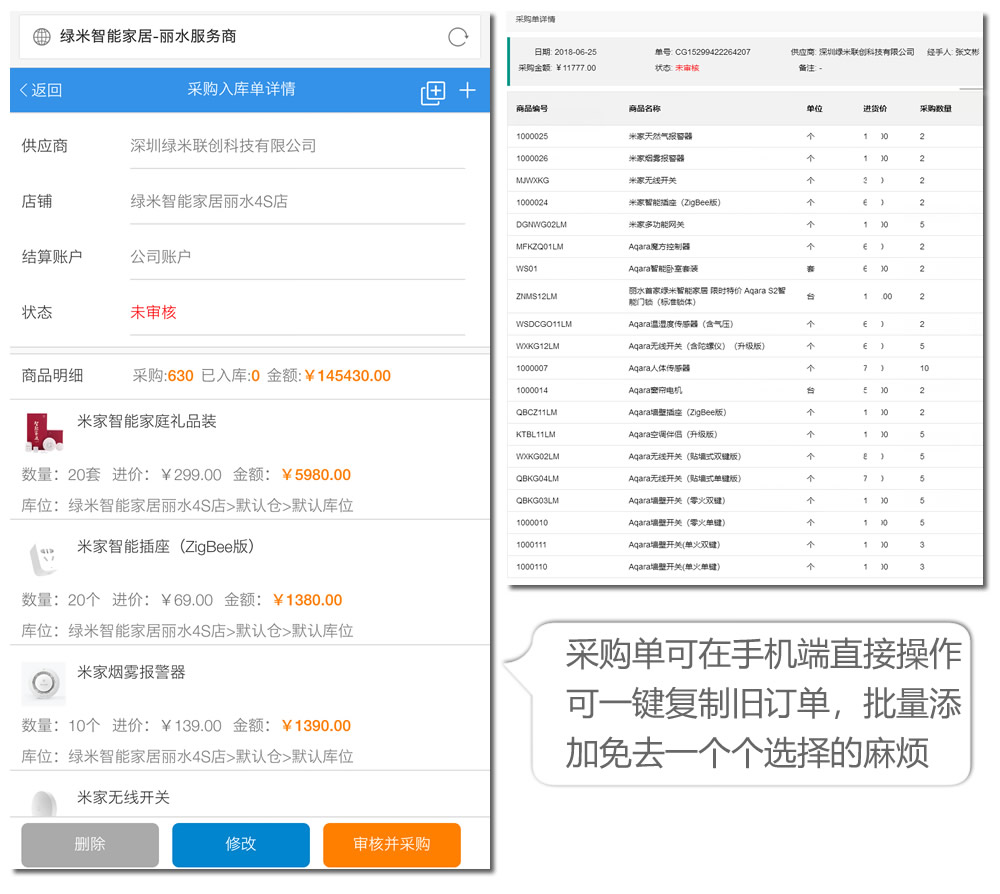The image size is (1000, 894).
Task: Click red 未审核 status in desktop detail
Action: [x=687, y=68]
